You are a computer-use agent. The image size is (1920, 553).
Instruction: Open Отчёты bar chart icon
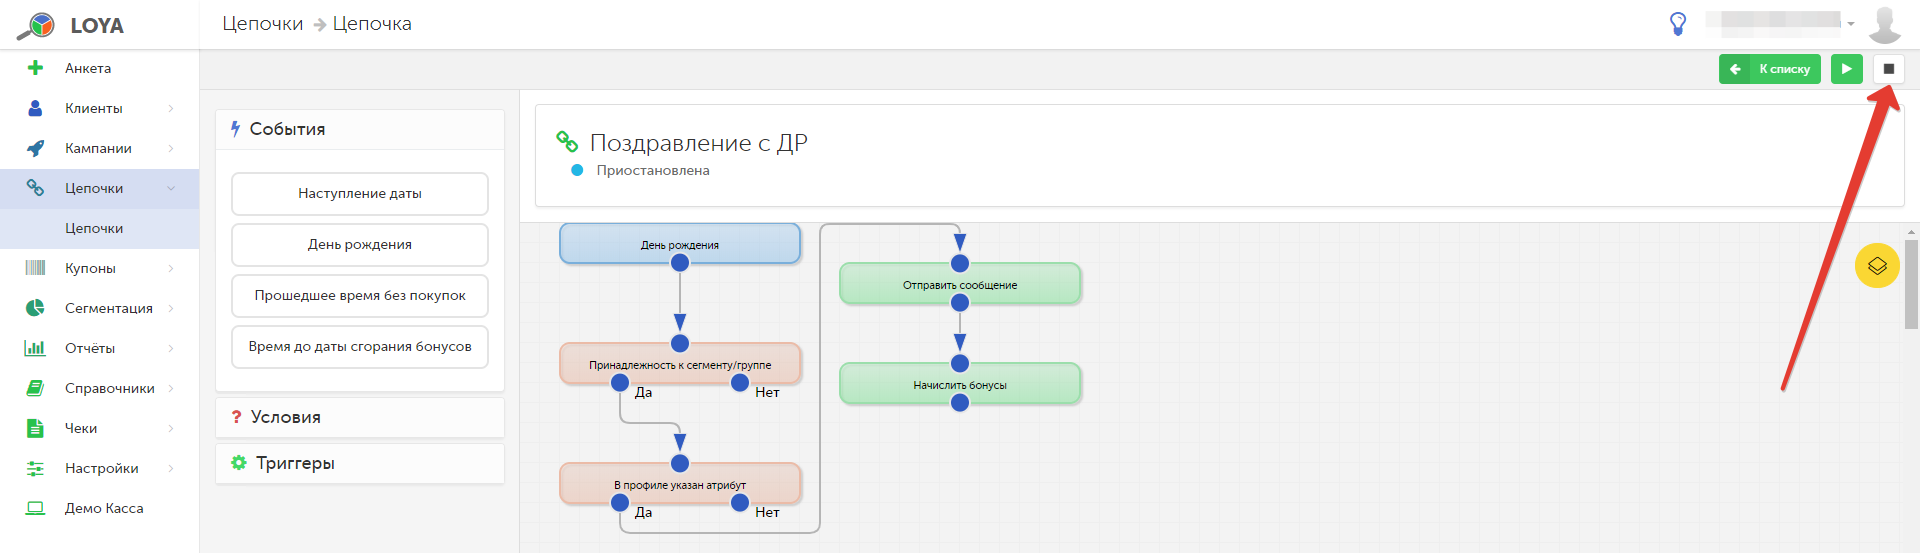coord(35,348)
